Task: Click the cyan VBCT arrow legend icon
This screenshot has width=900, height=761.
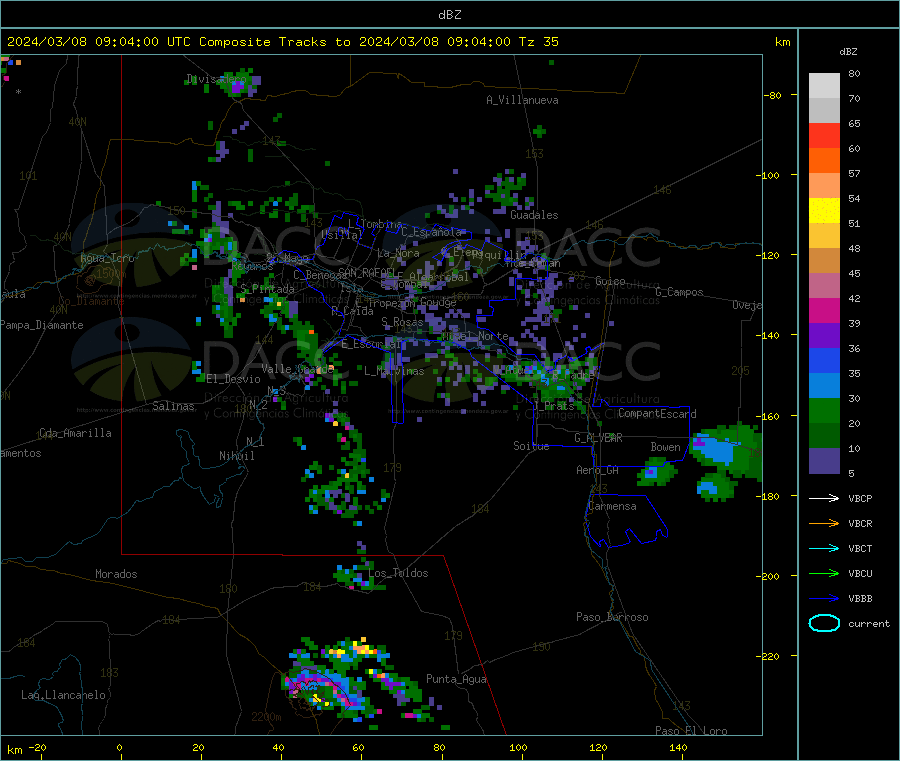Action: pyautogui.click(x=824, y=549)
